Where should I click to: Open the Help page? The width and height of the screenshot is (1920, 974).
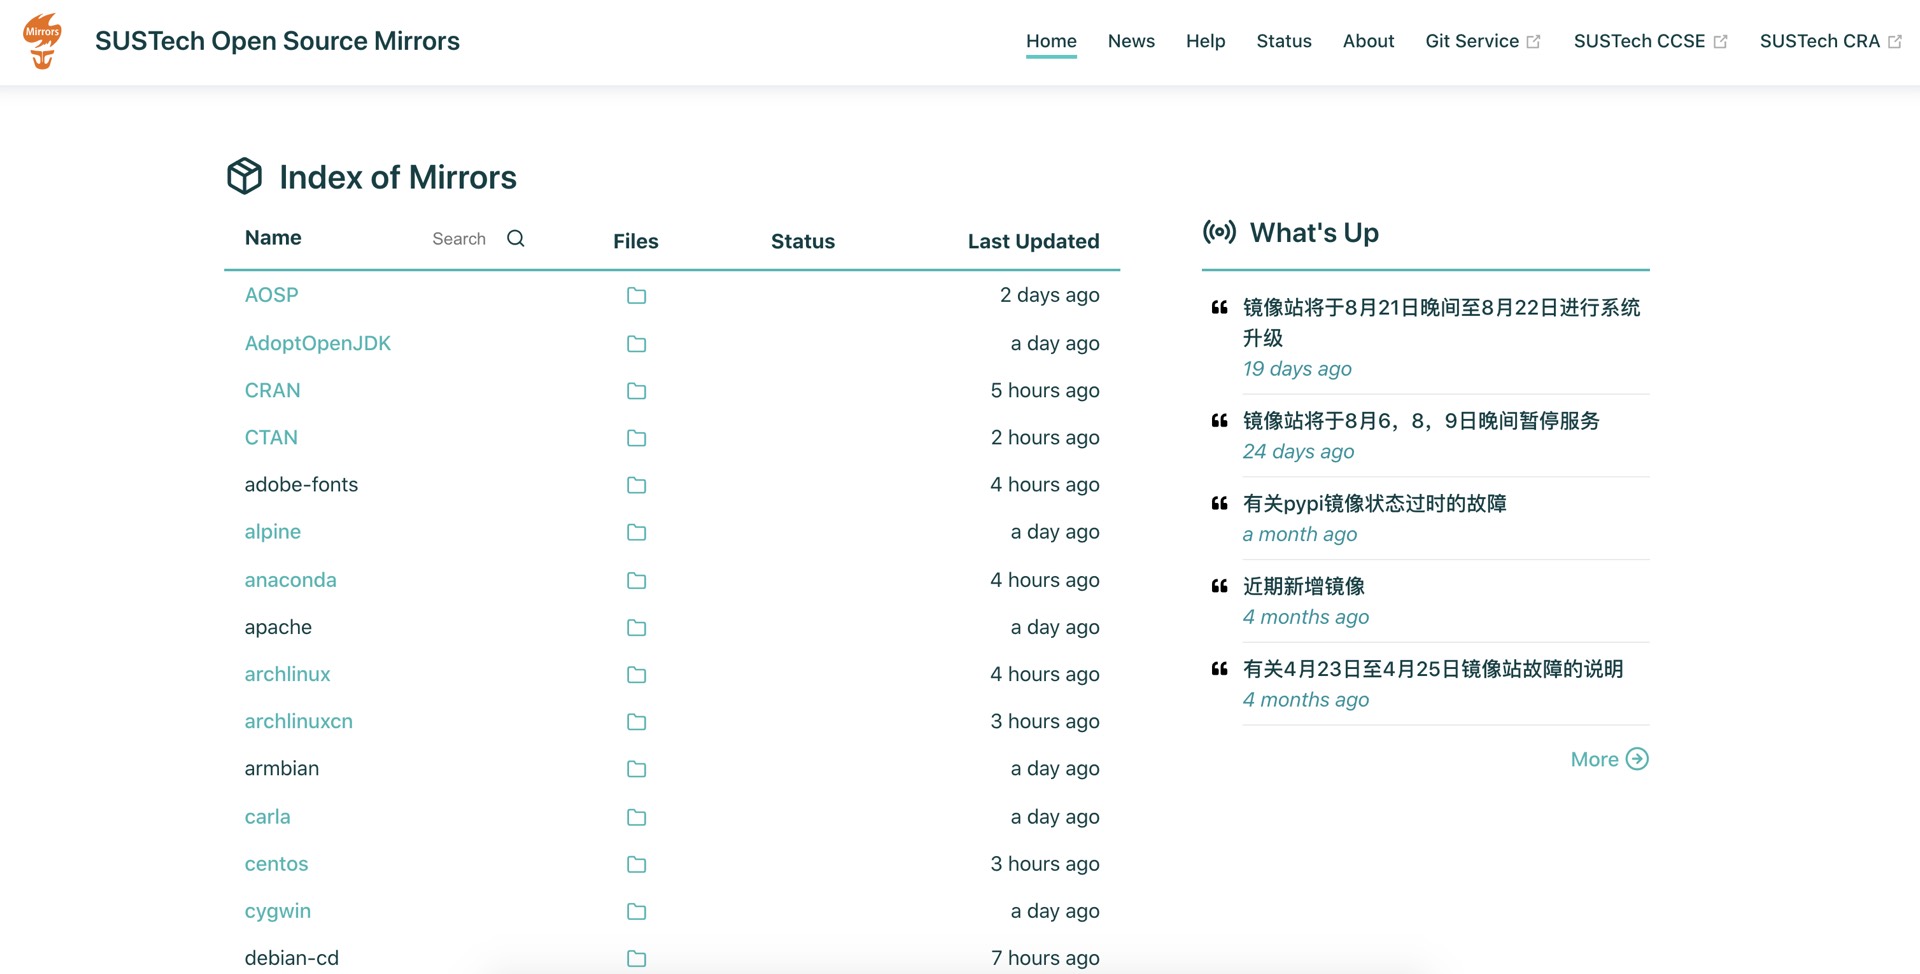click(x=1205, y=41)
